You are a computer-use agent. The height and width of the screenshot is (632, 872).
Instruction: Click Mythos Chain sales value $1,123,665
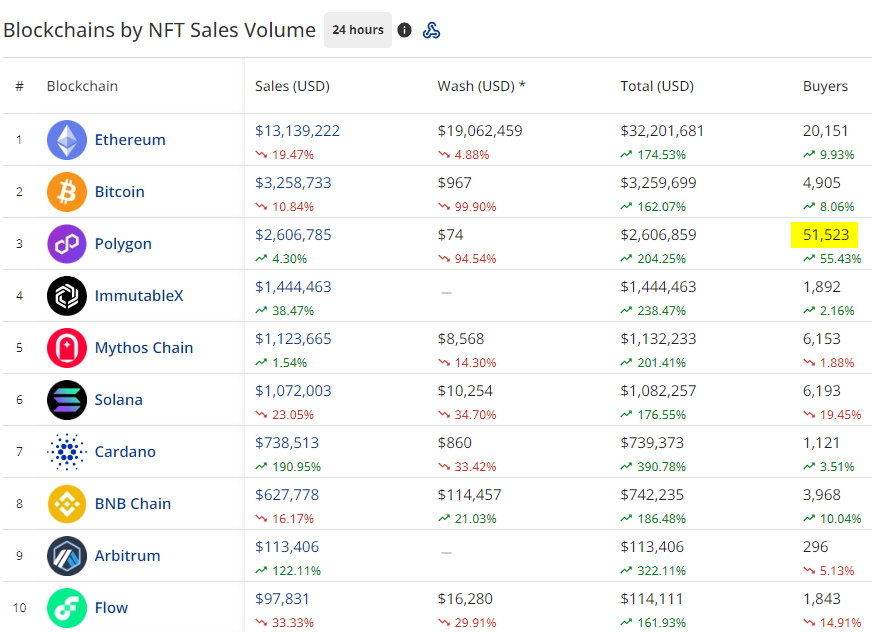(x=293, y=339)
